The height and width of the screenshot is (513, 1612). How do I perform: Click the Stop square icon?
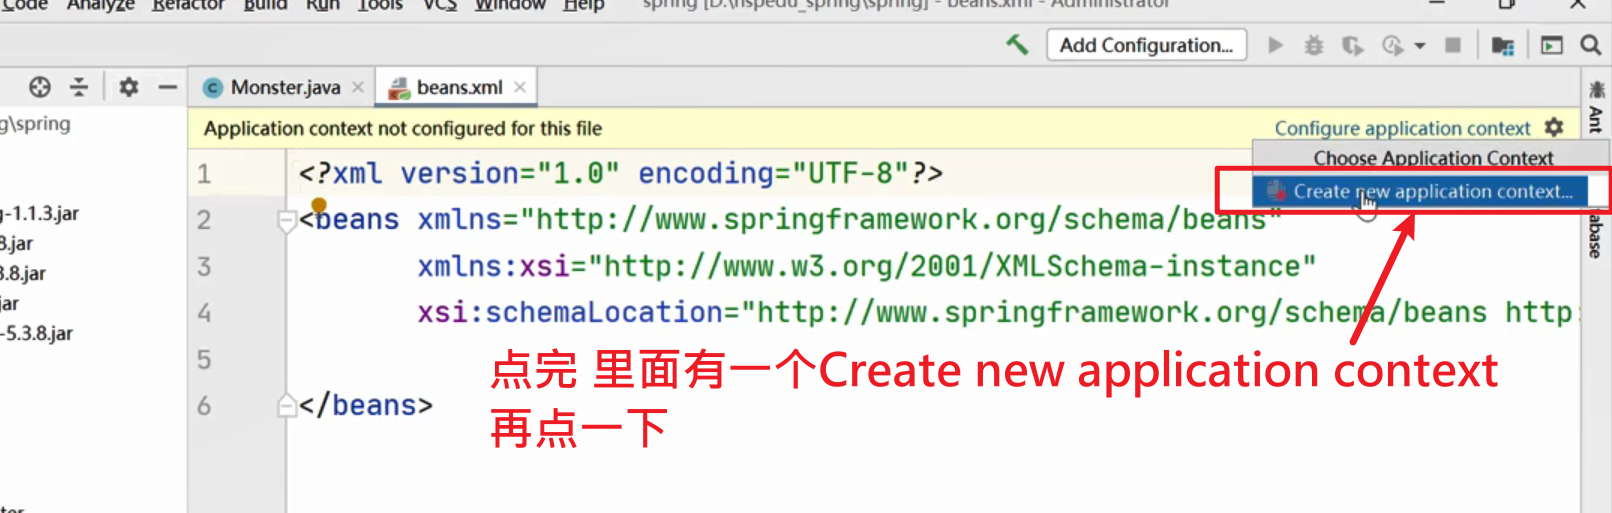(x=1453, y=45)
